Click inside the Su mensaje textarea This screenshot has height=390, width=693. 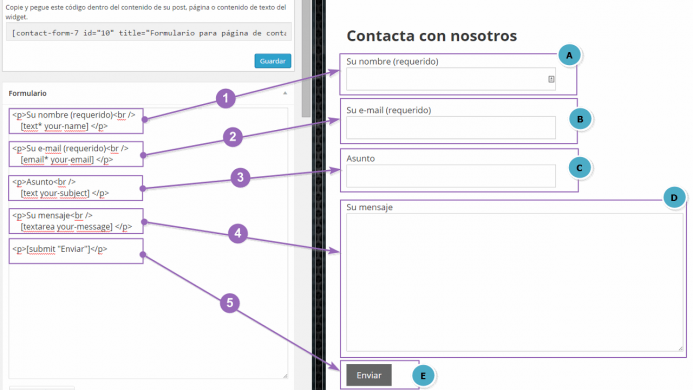tap(515, 282)
